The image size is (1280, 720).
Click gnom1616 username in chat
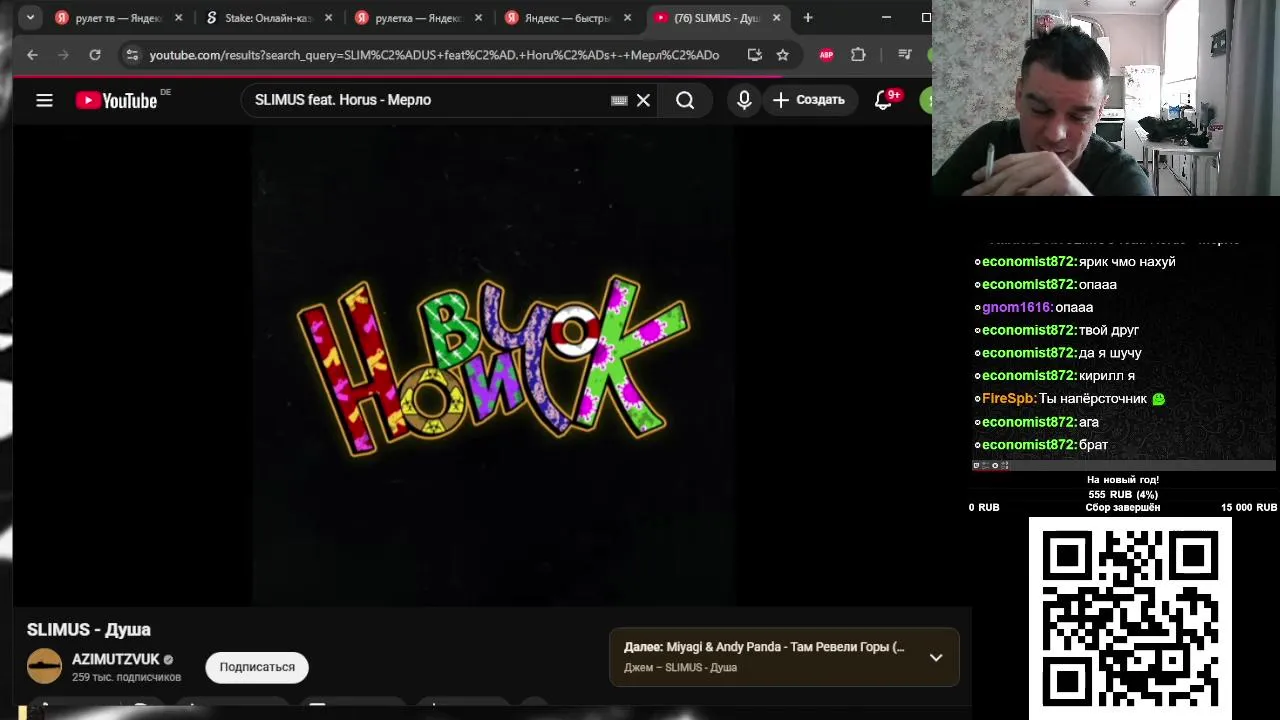1017,307
